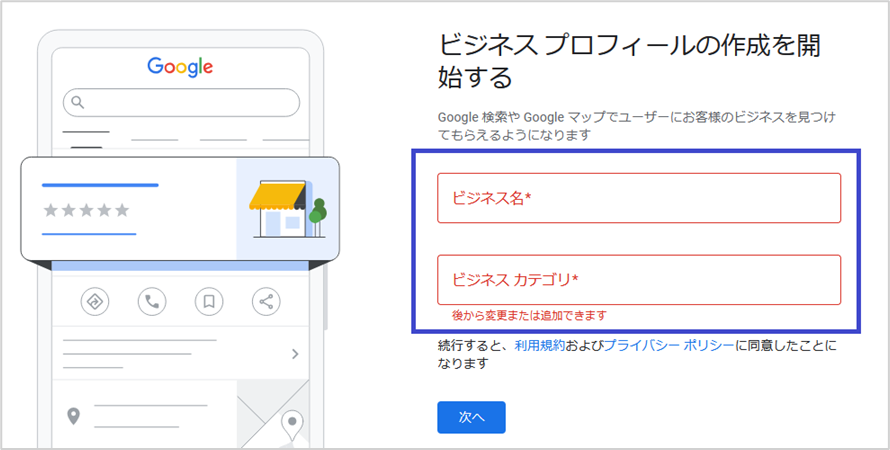Click the ビジネス プロフィールの作成を開始する heading
Image resolution: width=890 pixels, height=450 pixels.
[x=629, y=61]
